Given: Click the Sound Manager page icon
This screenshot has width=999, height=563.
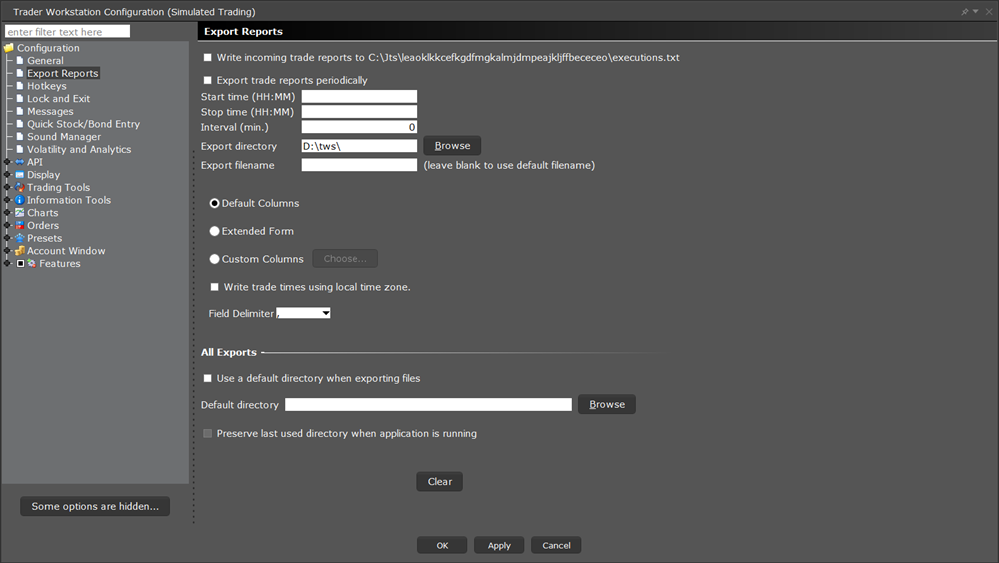Looking at the screenshot, I should point(20,137).
